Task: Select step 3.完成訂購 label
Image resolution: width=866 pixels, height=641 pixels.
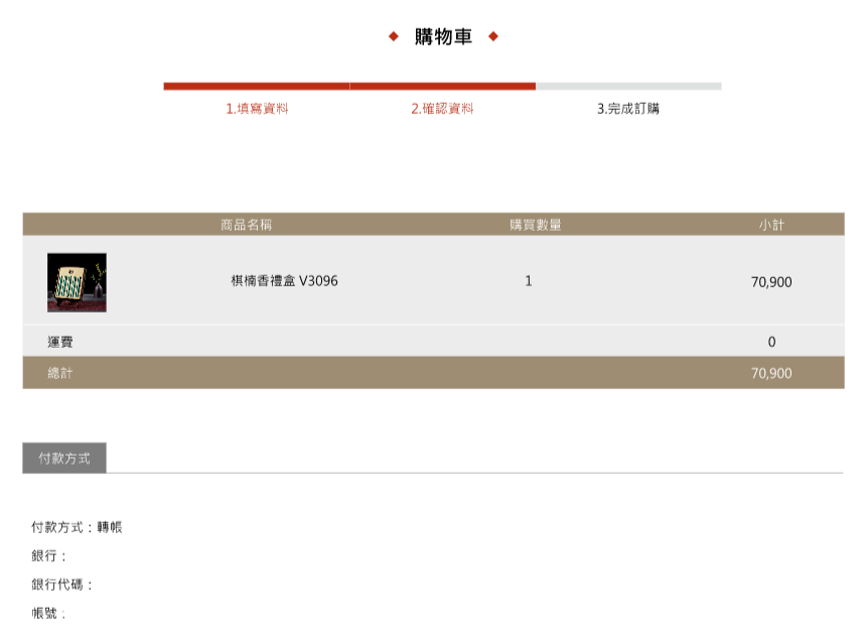Action: tap(628, 109)
